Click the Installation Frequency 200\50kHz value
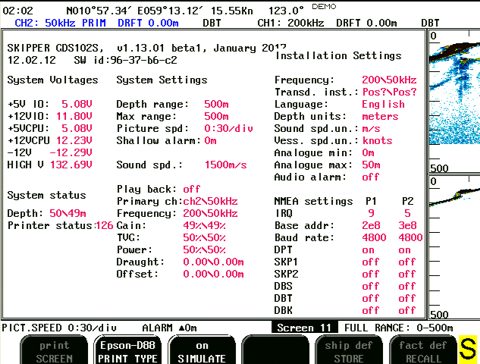Viewport: 480px width, 364px height. [389, 80]
